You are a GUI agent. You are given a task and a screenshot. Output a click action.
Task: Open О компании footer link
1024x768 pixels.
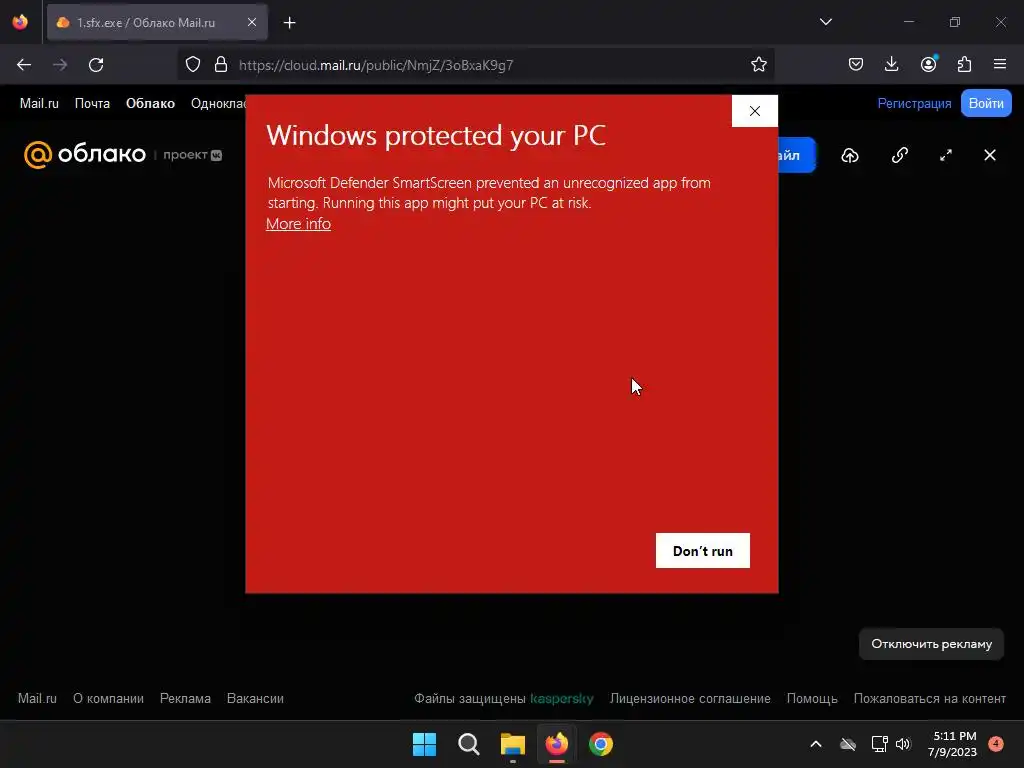[108, 698]
